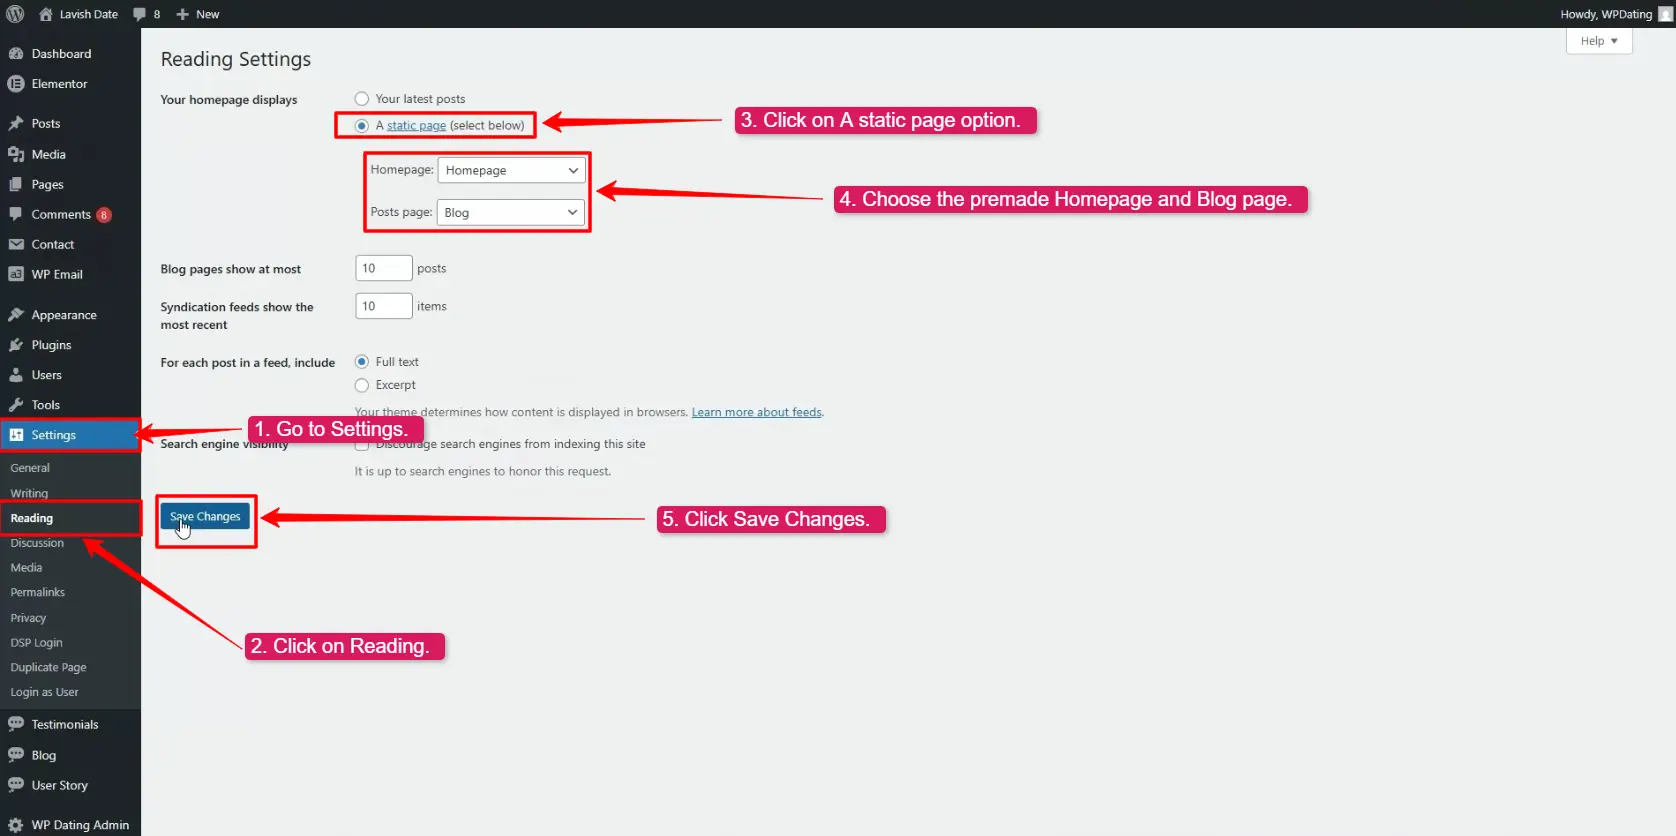Click the Dashboard gauge icon
Screen dimensions: 1676x836
click(16, 54)
